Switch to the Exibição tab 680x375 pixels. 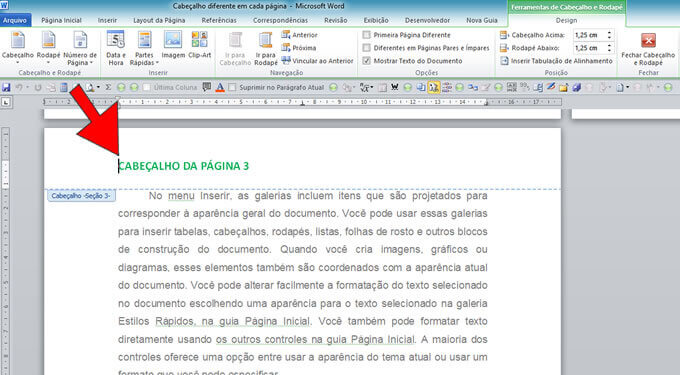point(376,20)
